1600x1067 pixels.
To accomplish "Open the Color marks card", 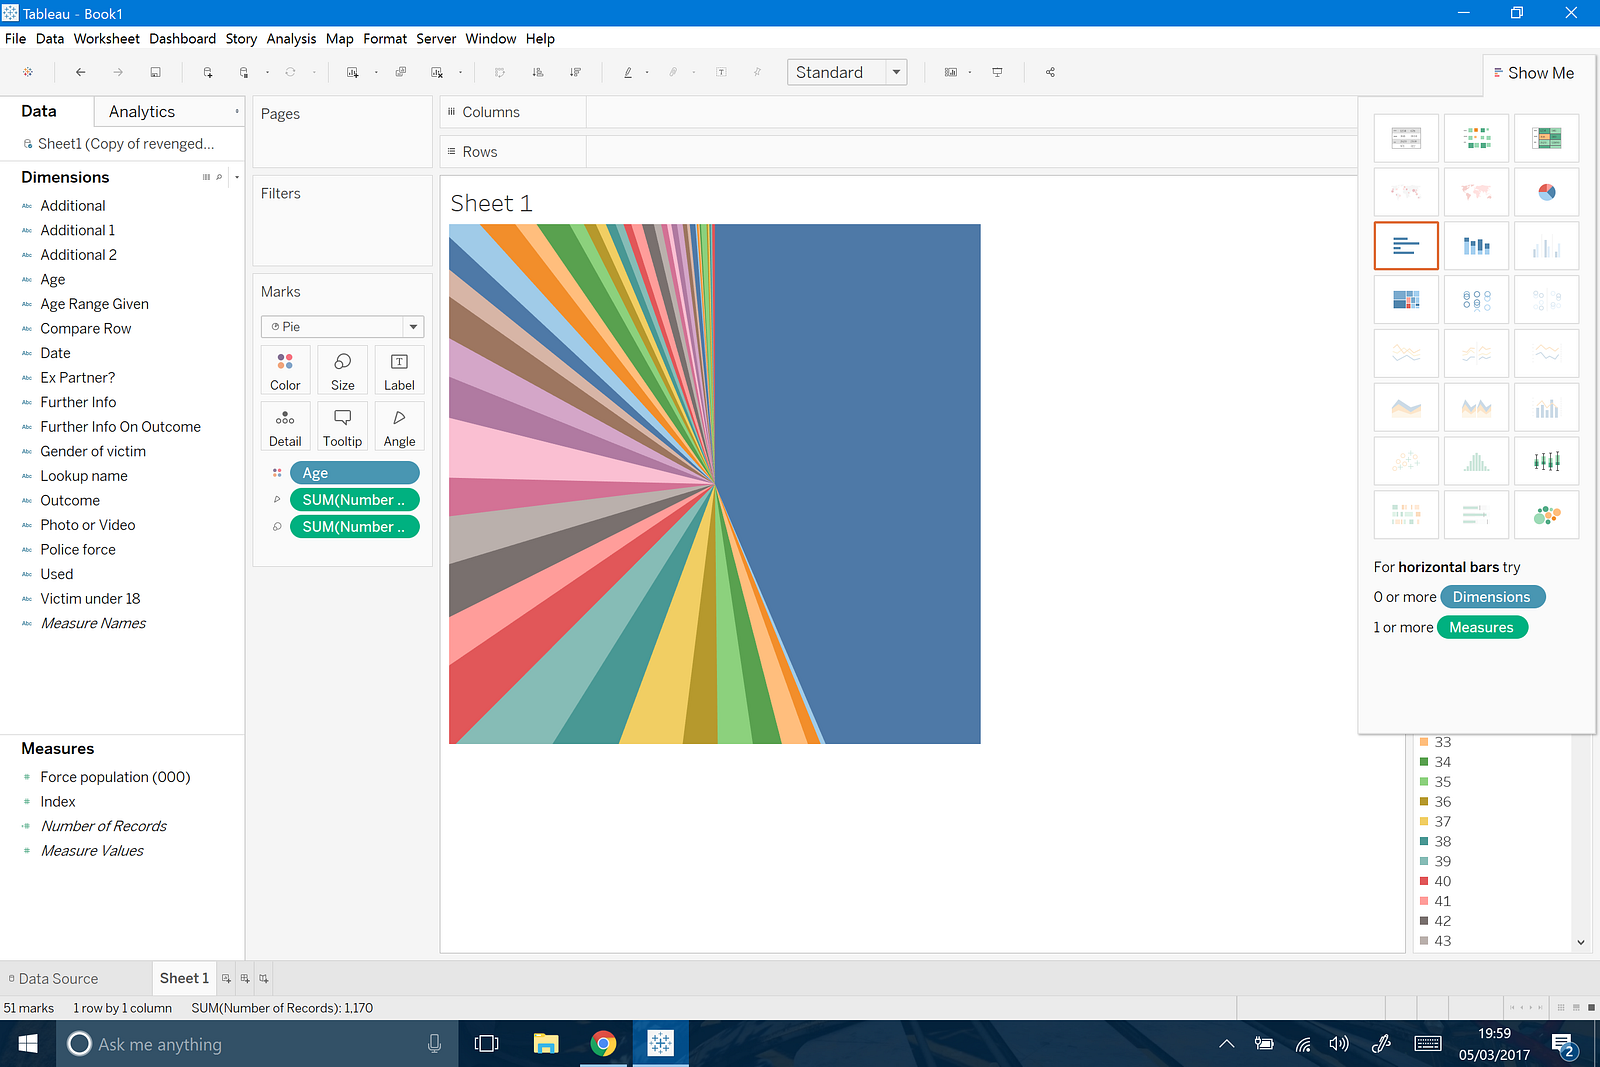I will (285, 370).
